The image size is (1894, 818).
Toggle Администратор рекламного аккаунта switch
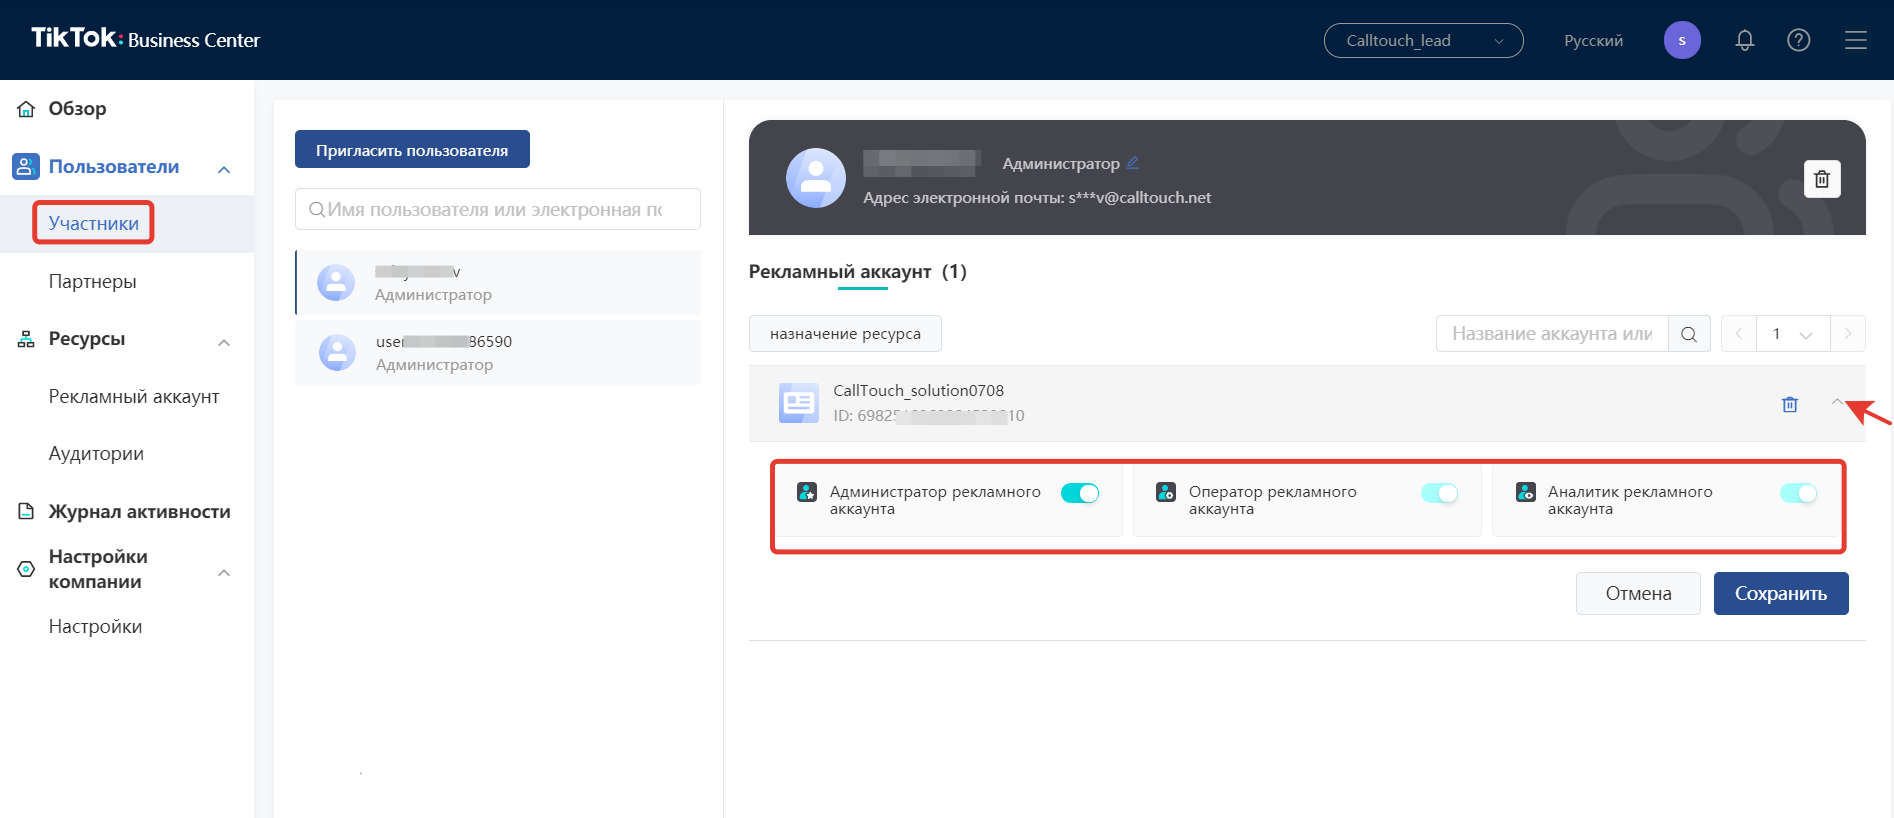[x=1080, y=493]
